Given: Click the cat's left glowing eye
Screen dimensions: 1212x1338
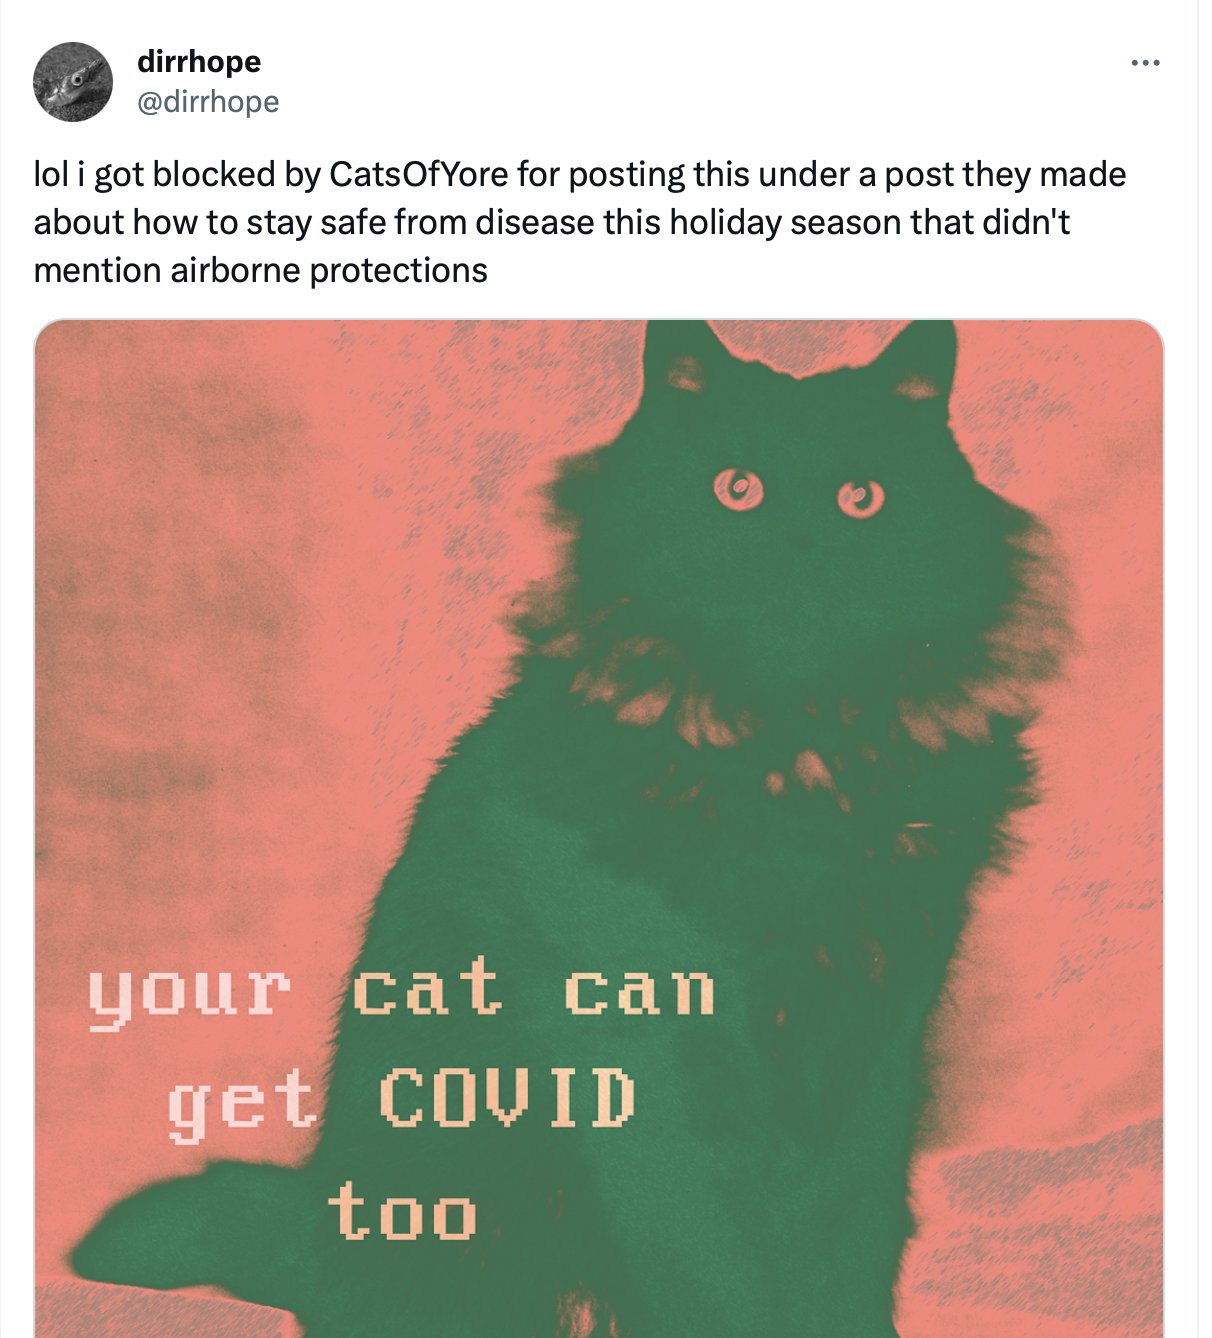Looking at the screenshot, I should pyautogui.click(x=738, y=489).
